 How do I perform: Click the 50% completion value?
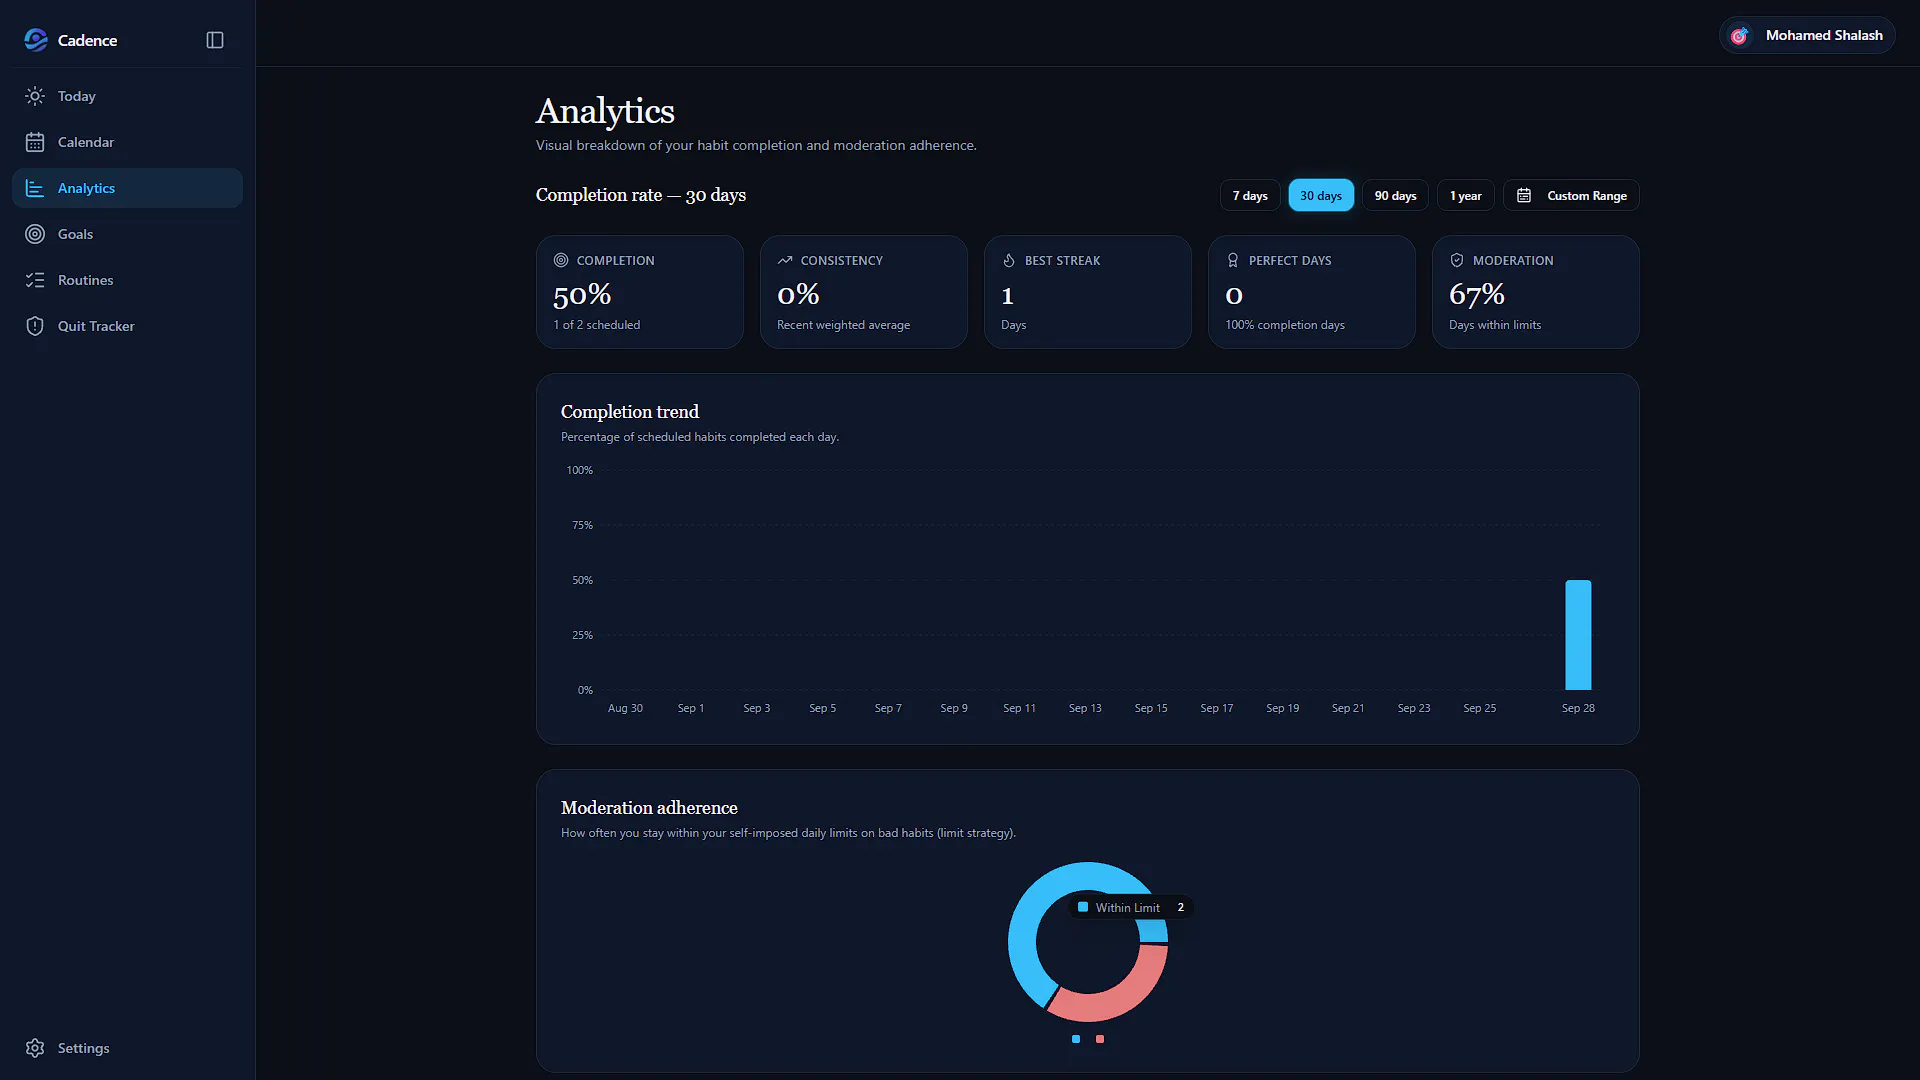(x=582, y=295)
